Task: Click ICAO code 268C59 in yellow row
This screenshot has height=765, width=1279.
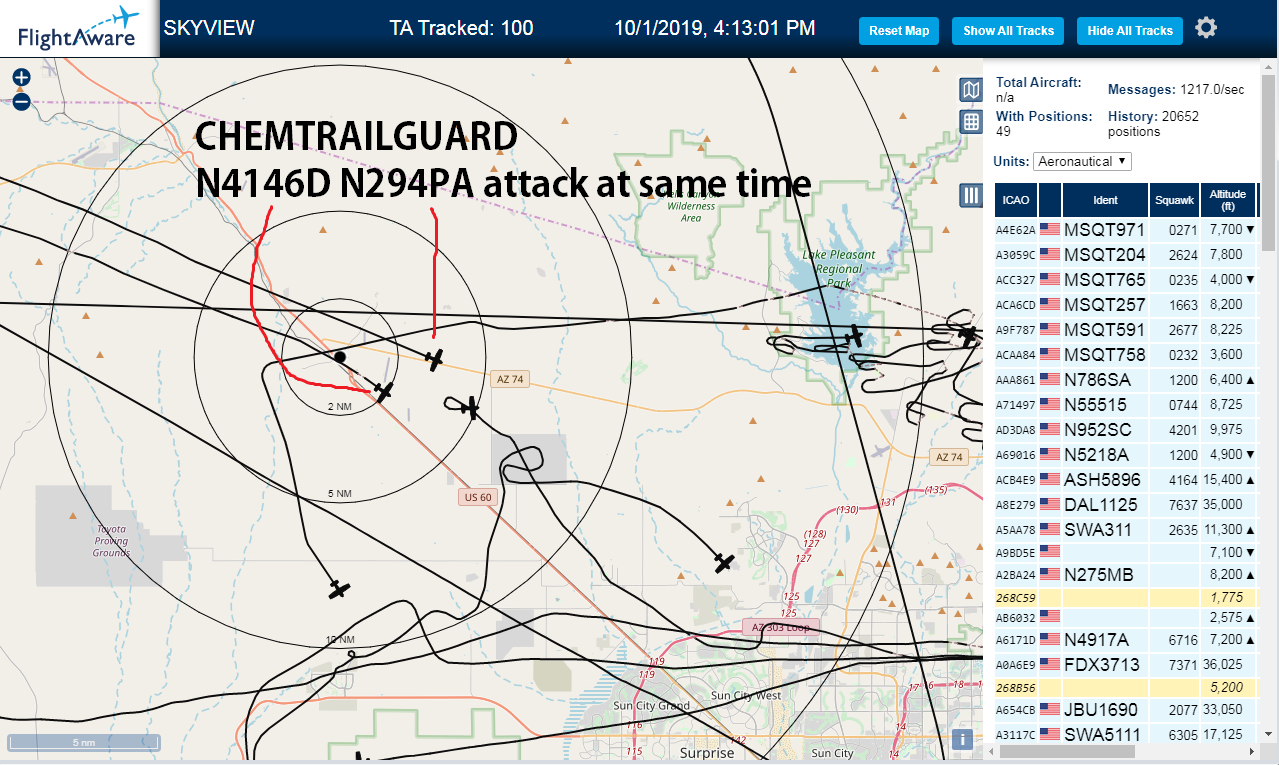Action: (1015, 597)
